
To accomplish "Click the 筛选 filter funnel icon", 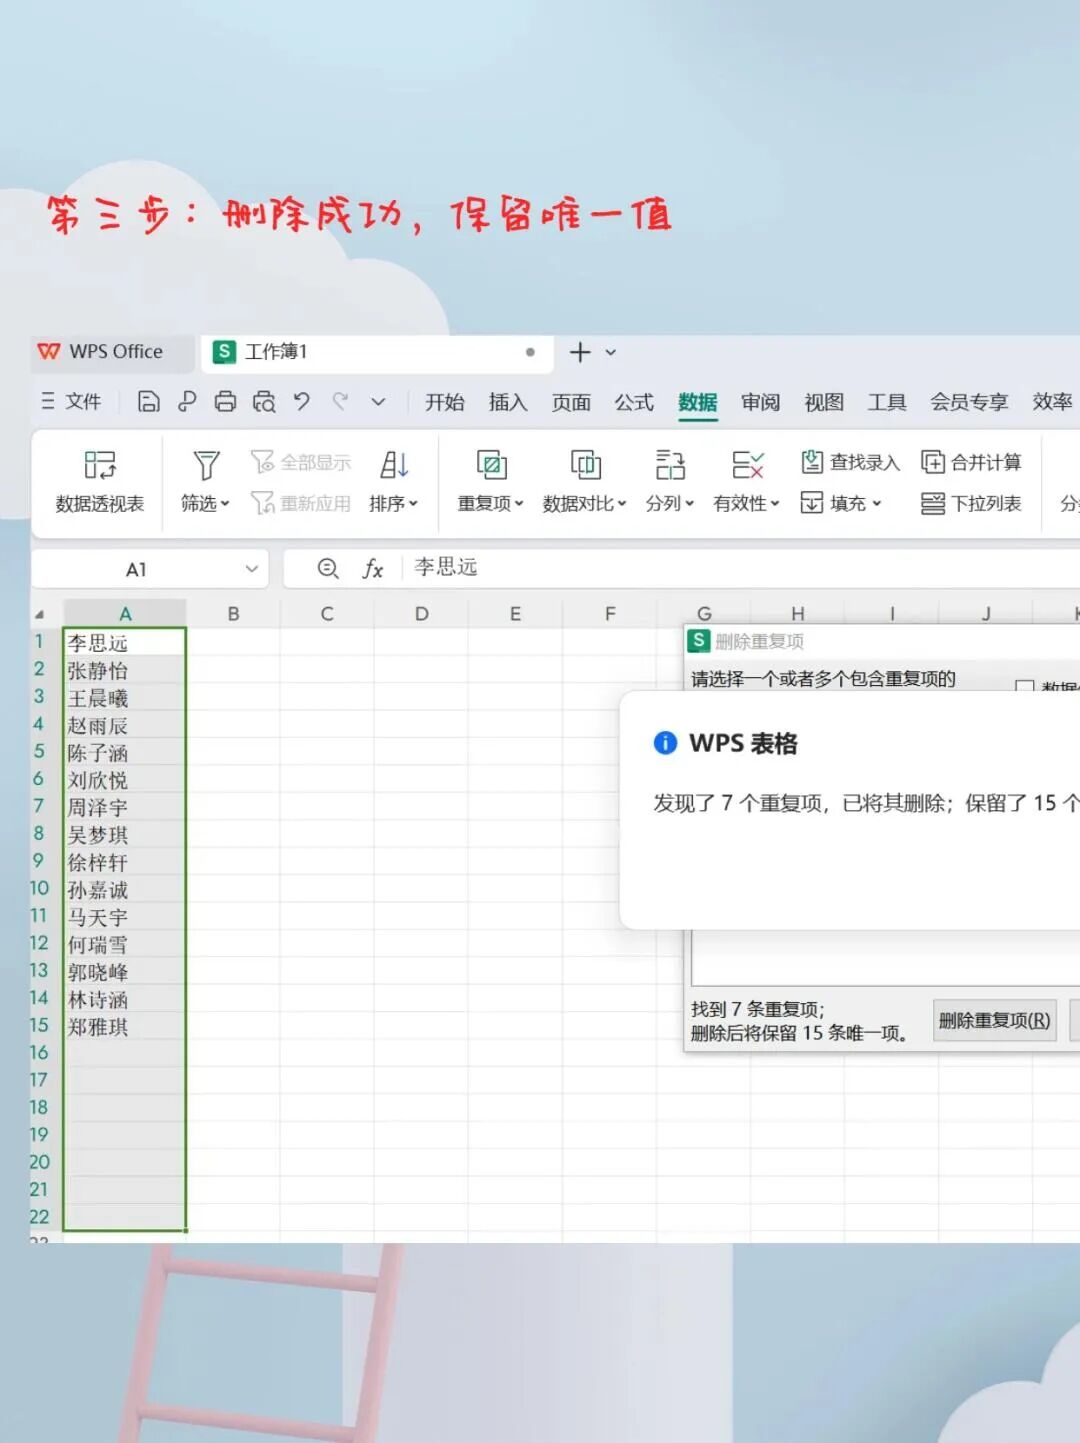I will pos(206,465).
